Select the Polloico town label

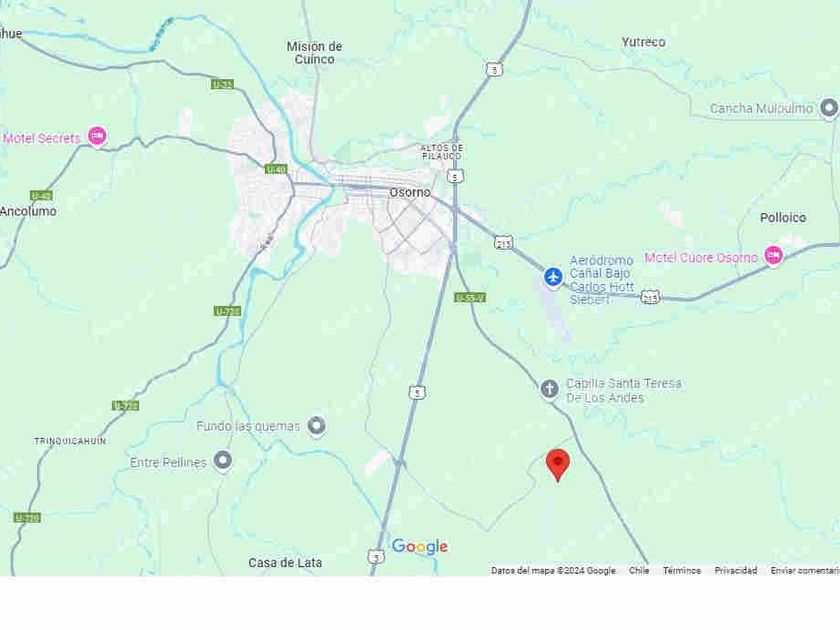[783, 218]
